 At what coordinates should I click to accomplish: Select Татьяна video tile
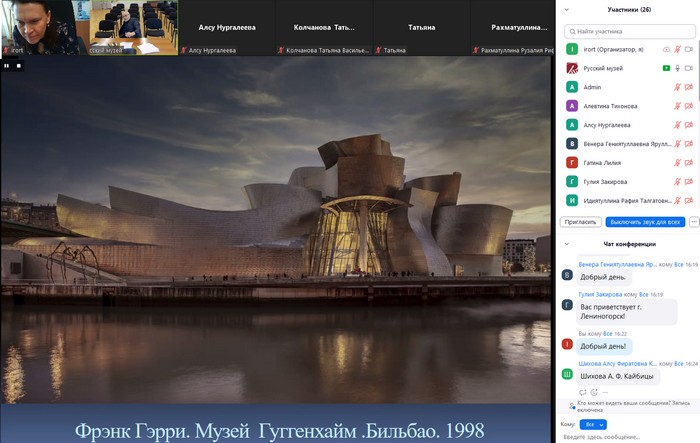pyautogui.click(x=421, y=28)
